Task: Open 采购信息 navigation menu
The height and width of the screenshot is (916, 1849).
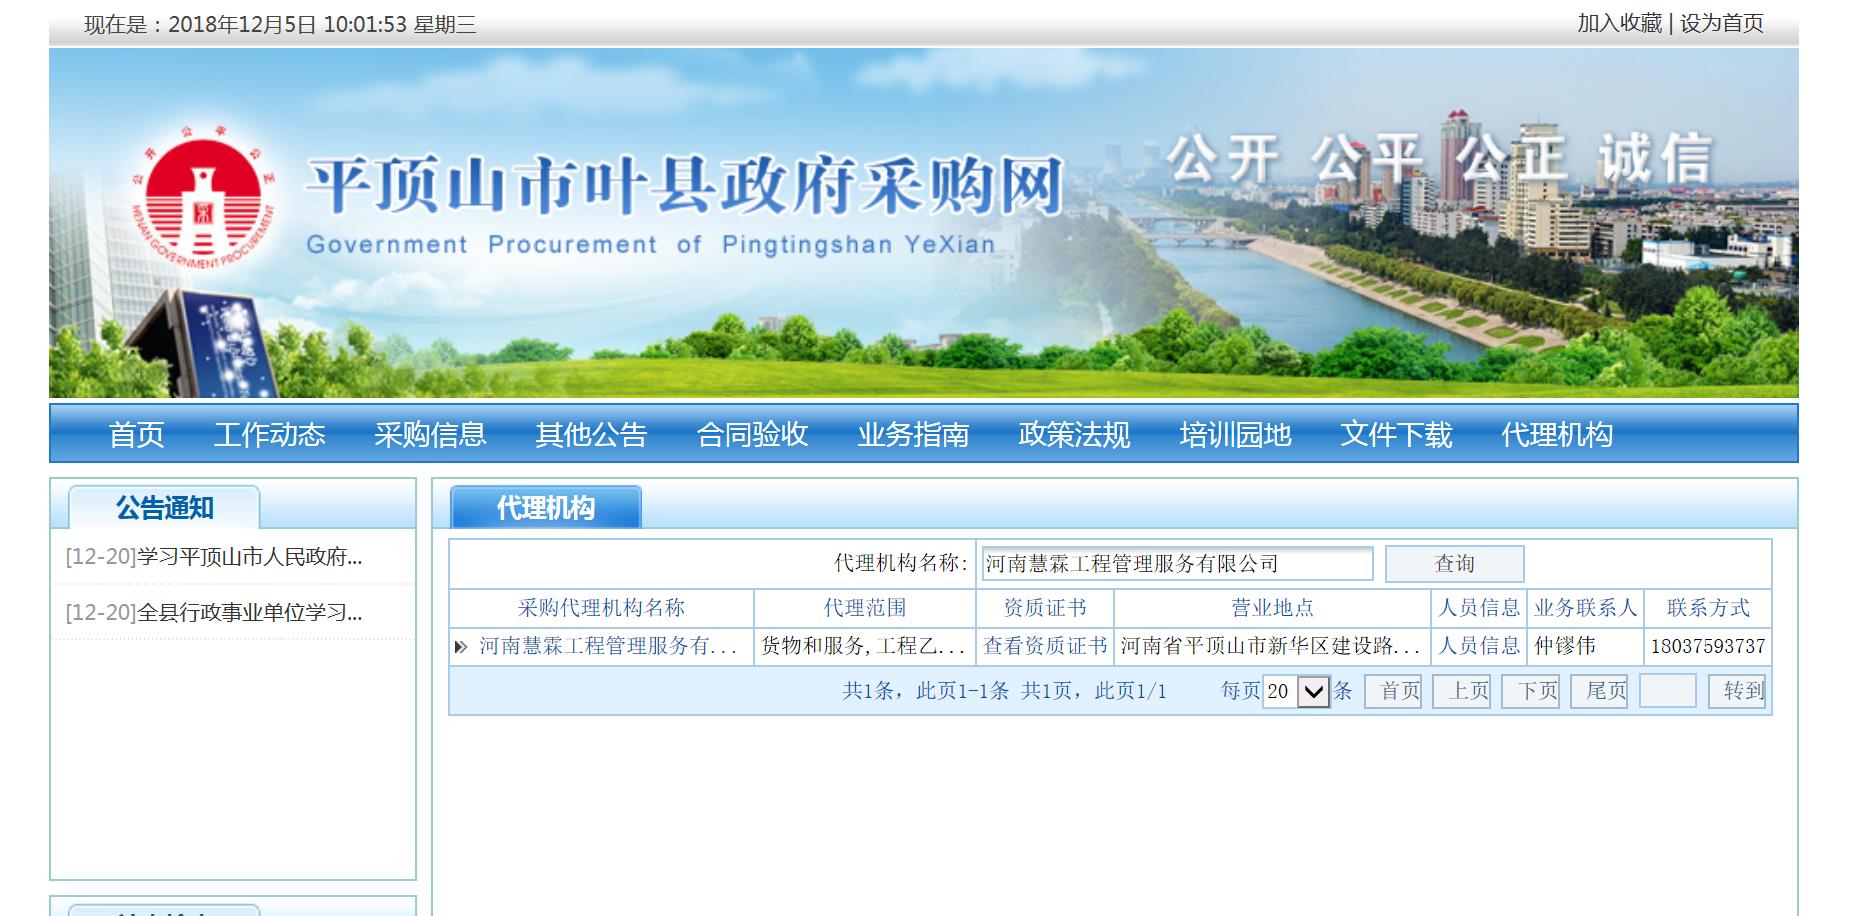Action: (430, 434)
